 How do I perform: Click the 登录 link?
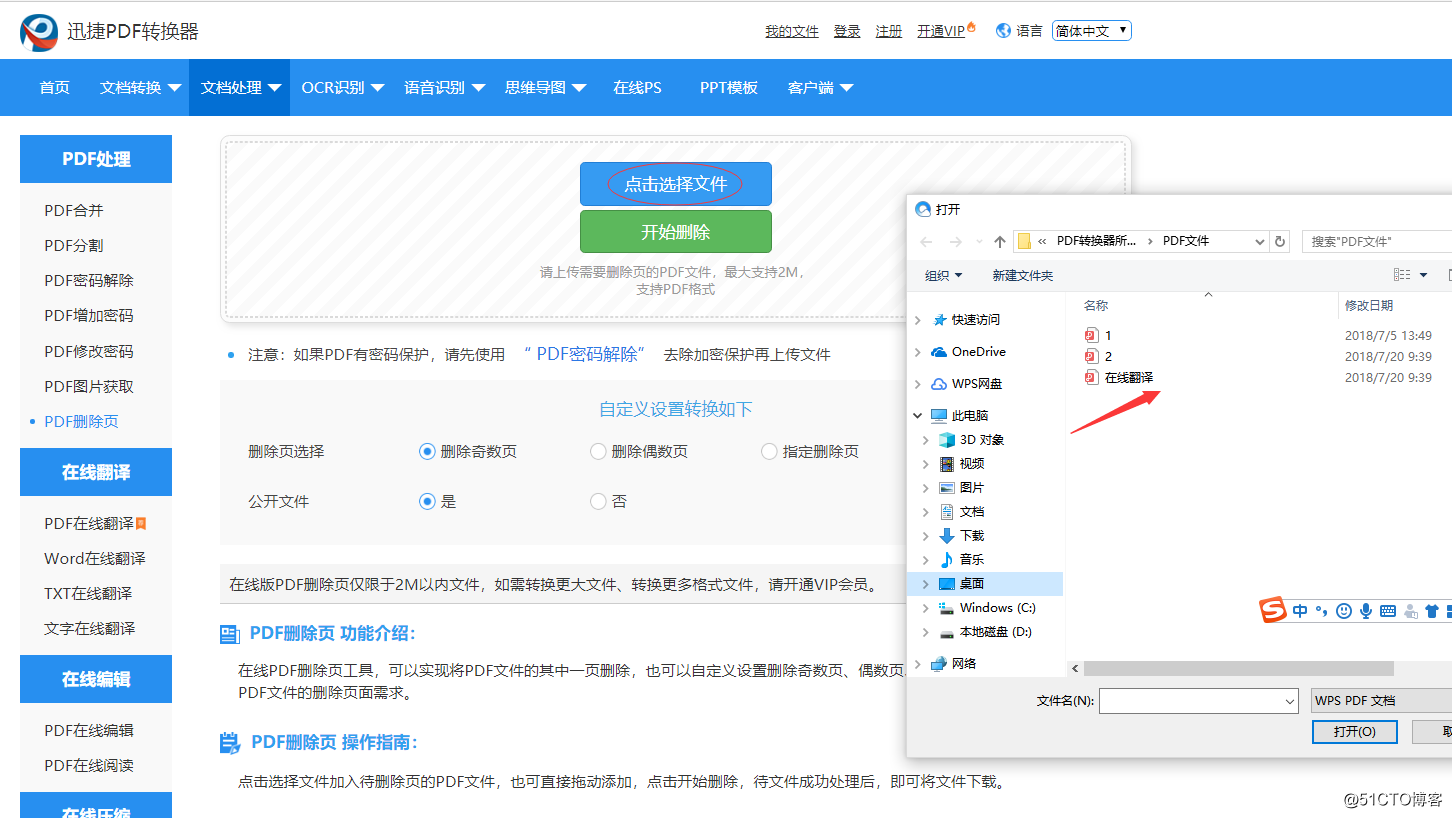[x=847, y=31]
